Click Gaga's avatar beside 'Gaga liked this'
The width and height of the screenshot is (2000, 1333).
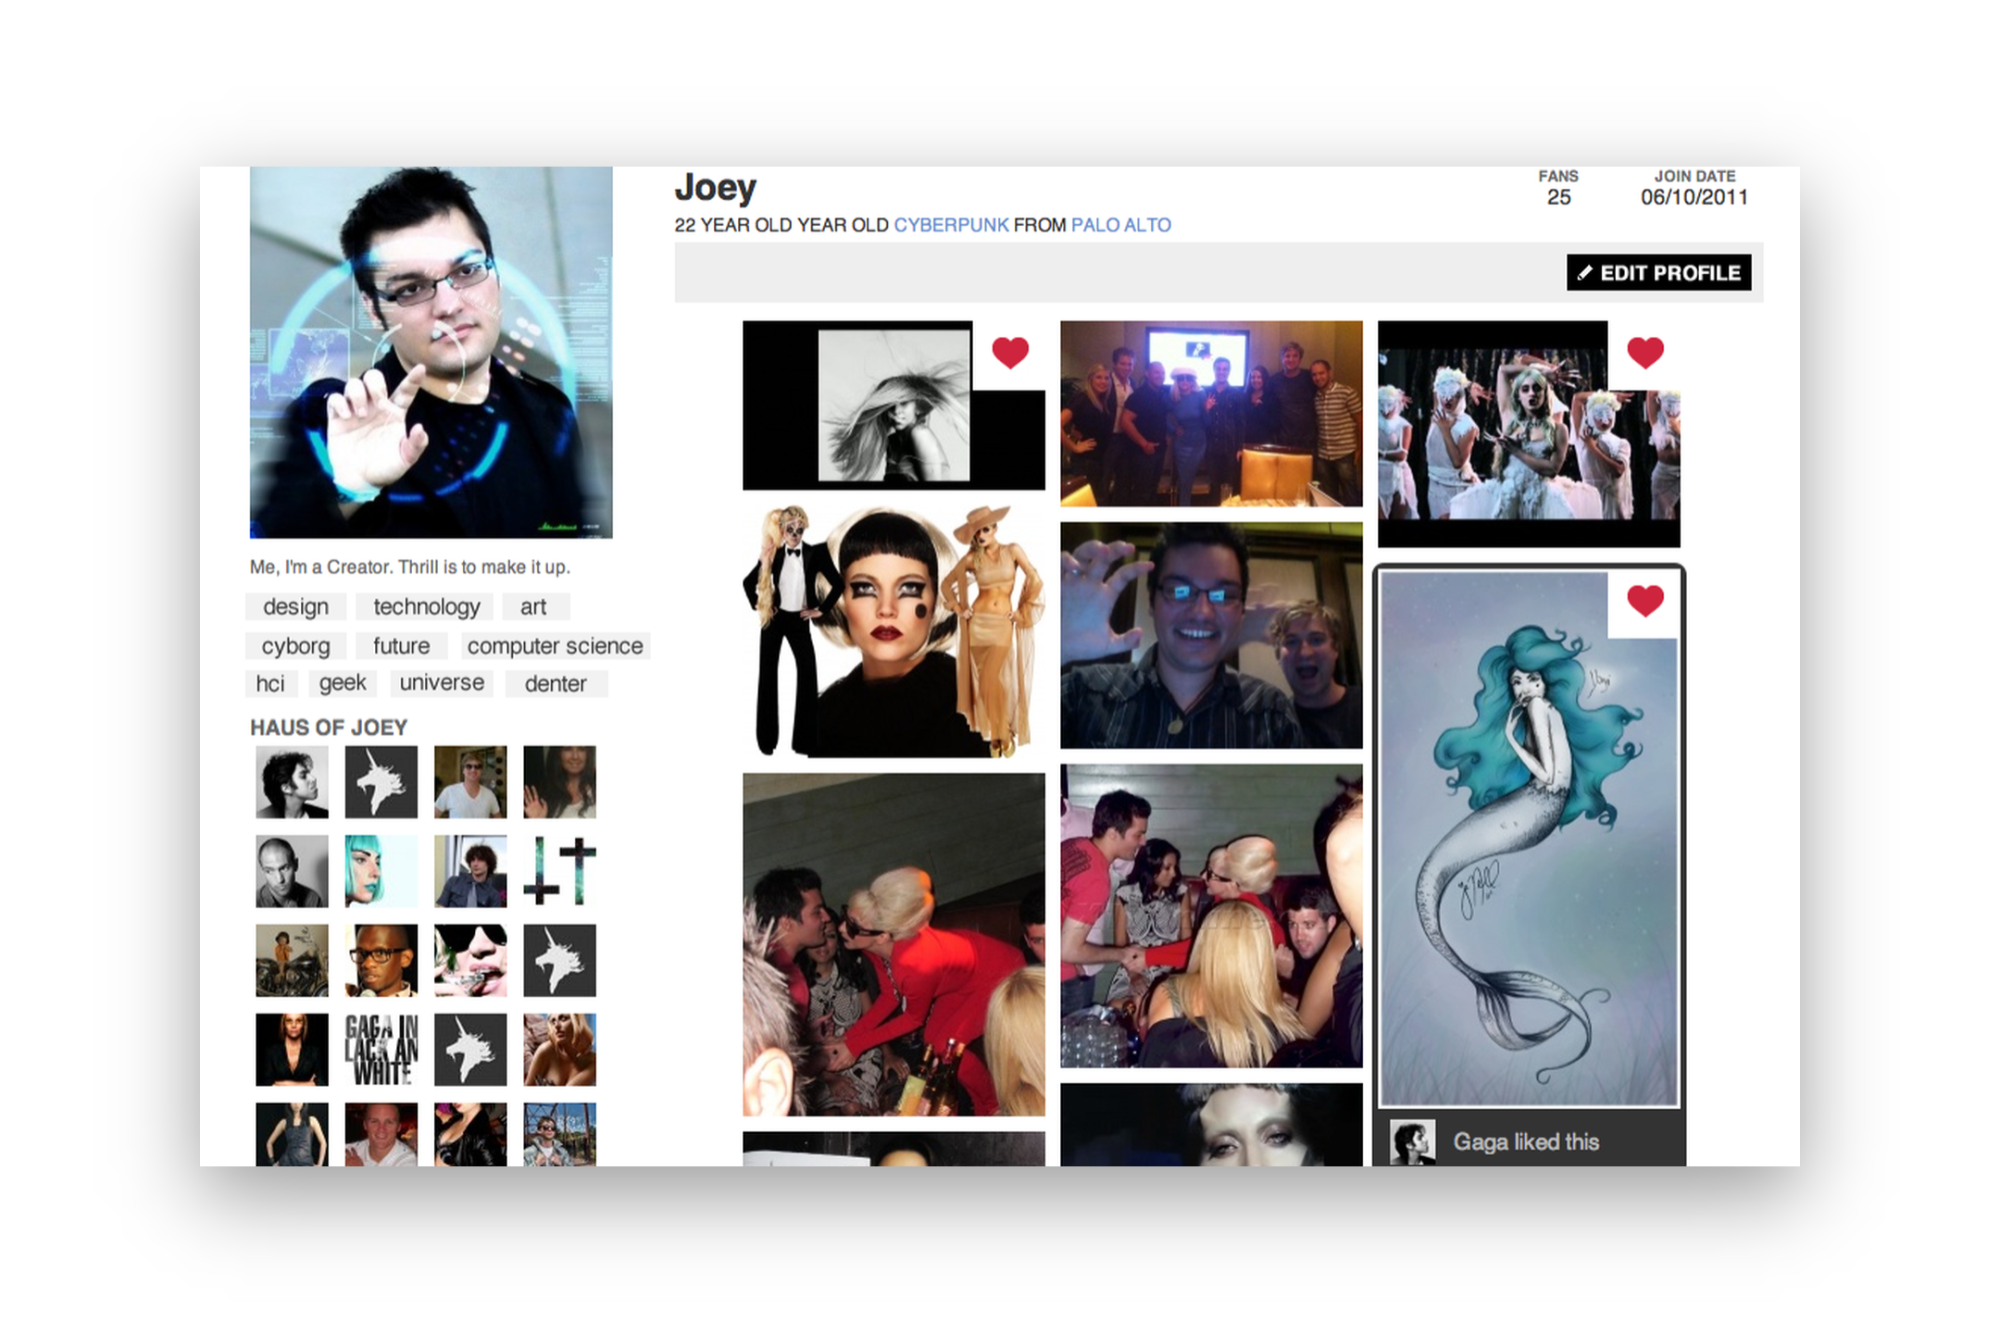point(1412,1142)
